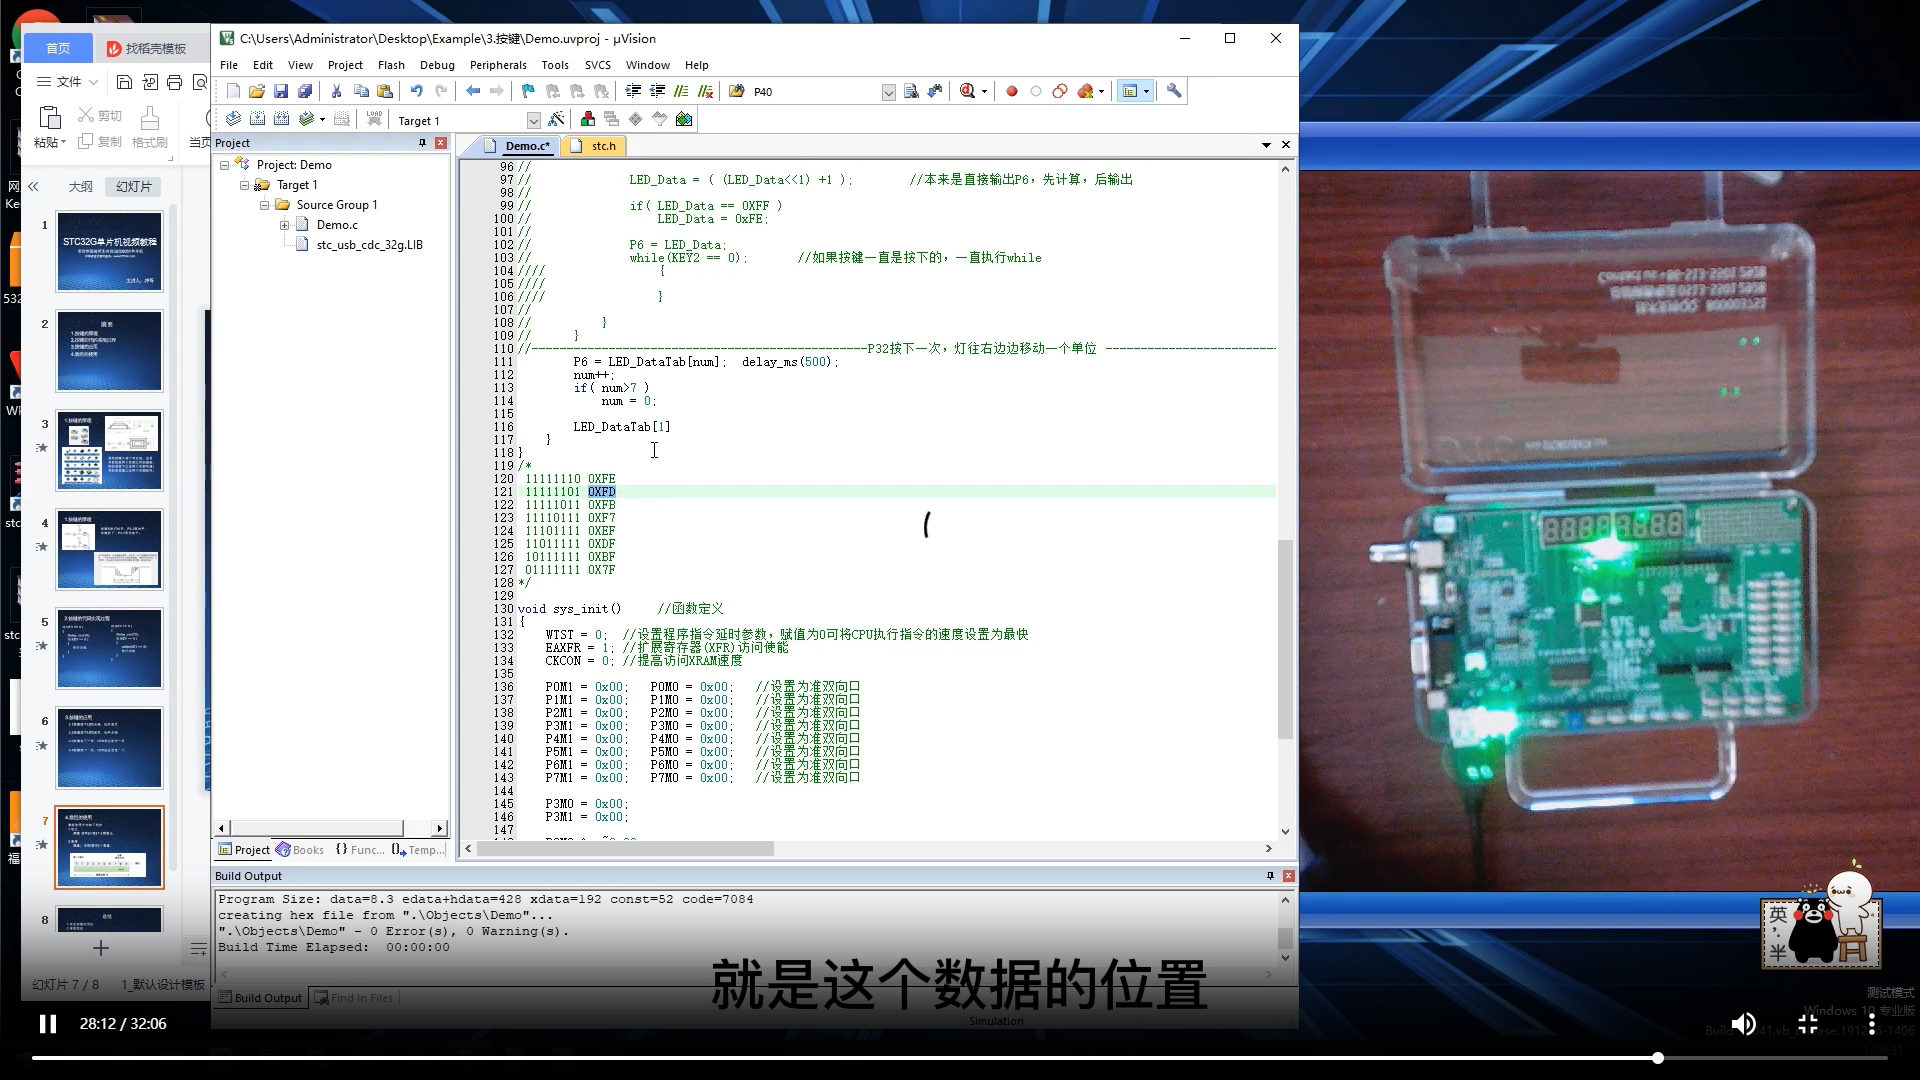The image size is (1920, 1080).
Task: Click WPS print icon
Action: pos(175,82)
